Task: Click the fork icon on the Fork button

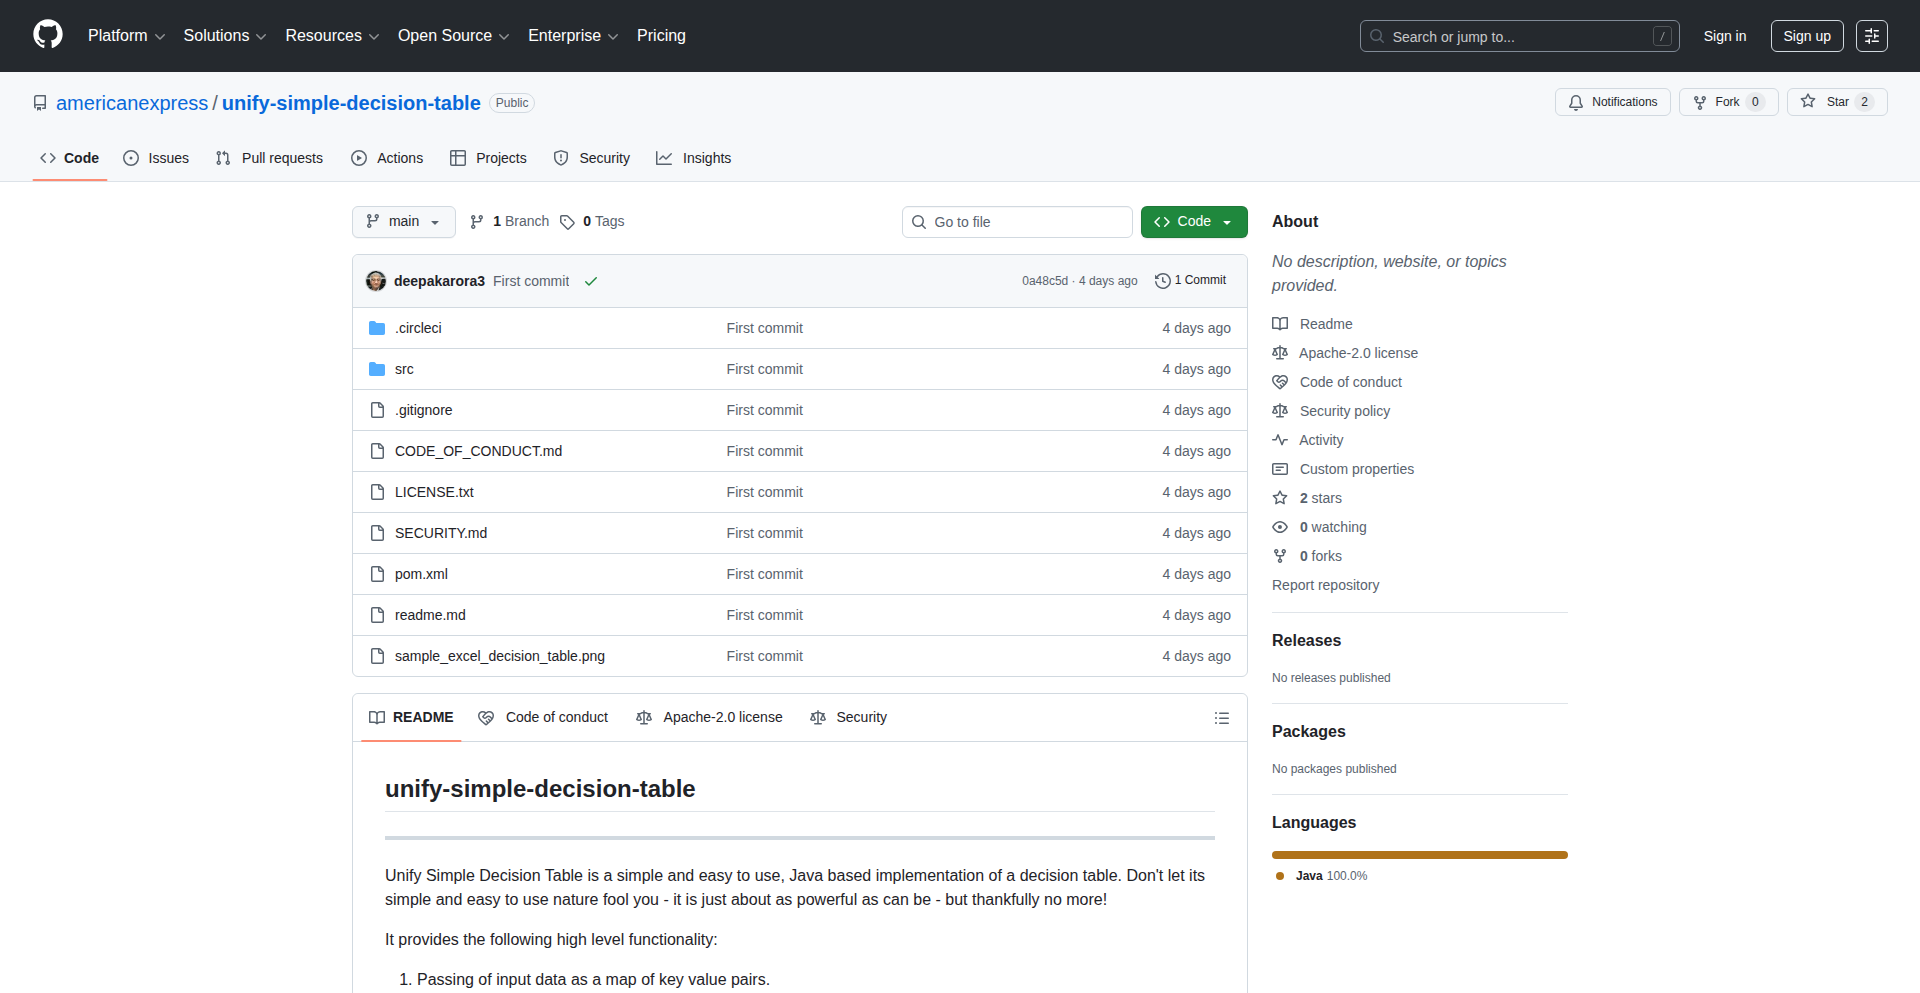Action: pyautogui.click(x=1700, y=102)
